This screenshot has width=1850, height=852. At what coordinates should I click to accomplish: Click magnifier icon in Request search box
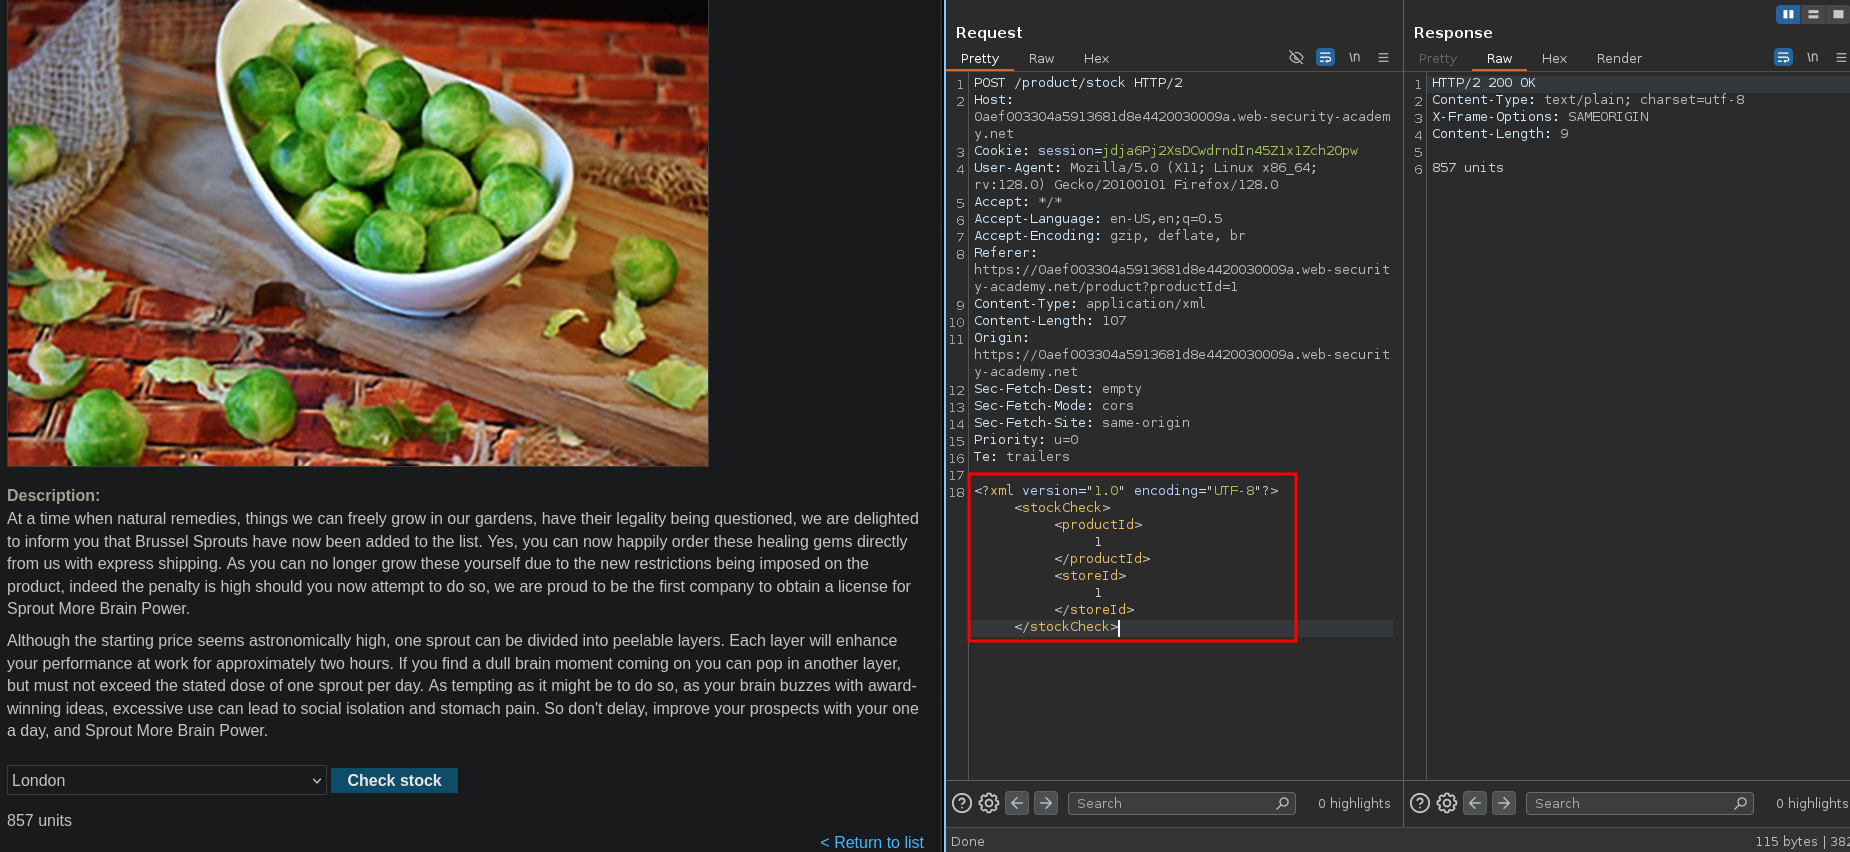[x=1282, y=803]
